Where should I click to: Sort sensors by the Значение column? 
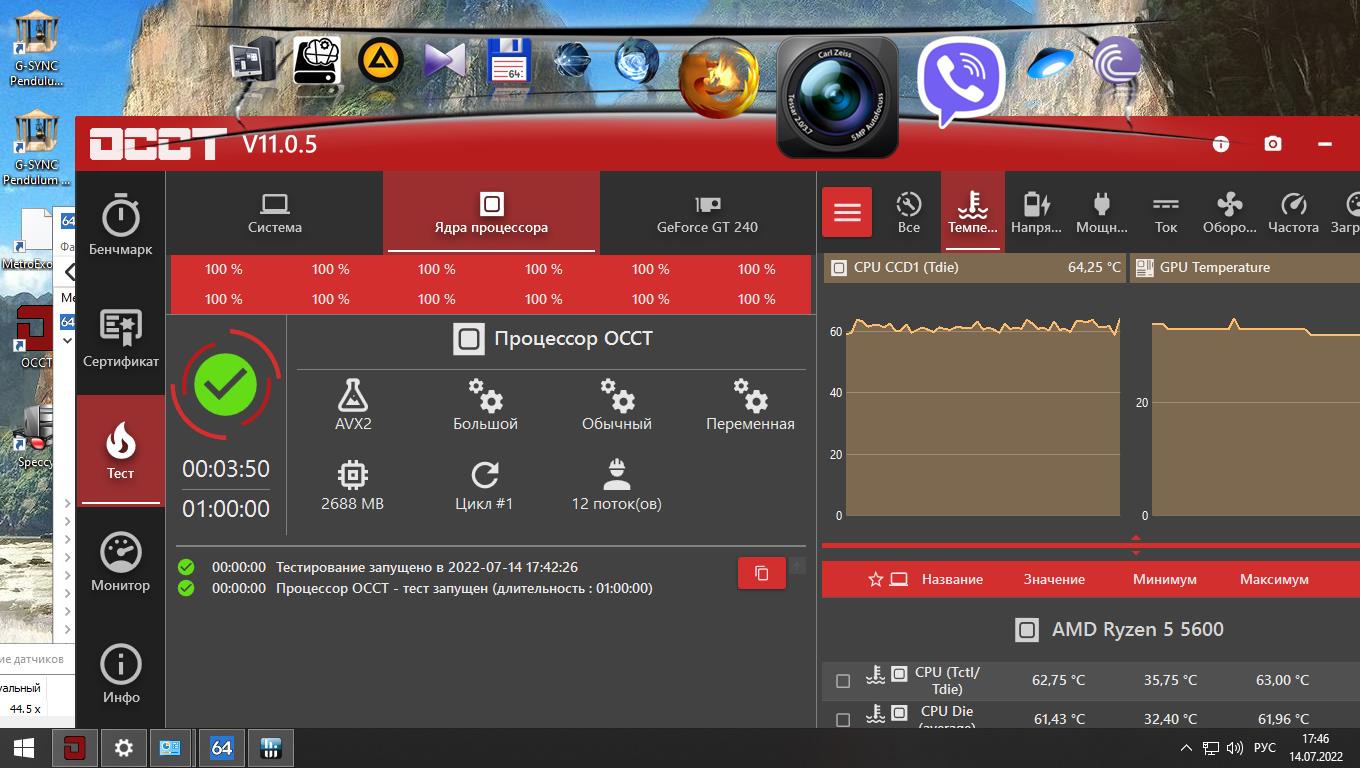[1054, 579]
